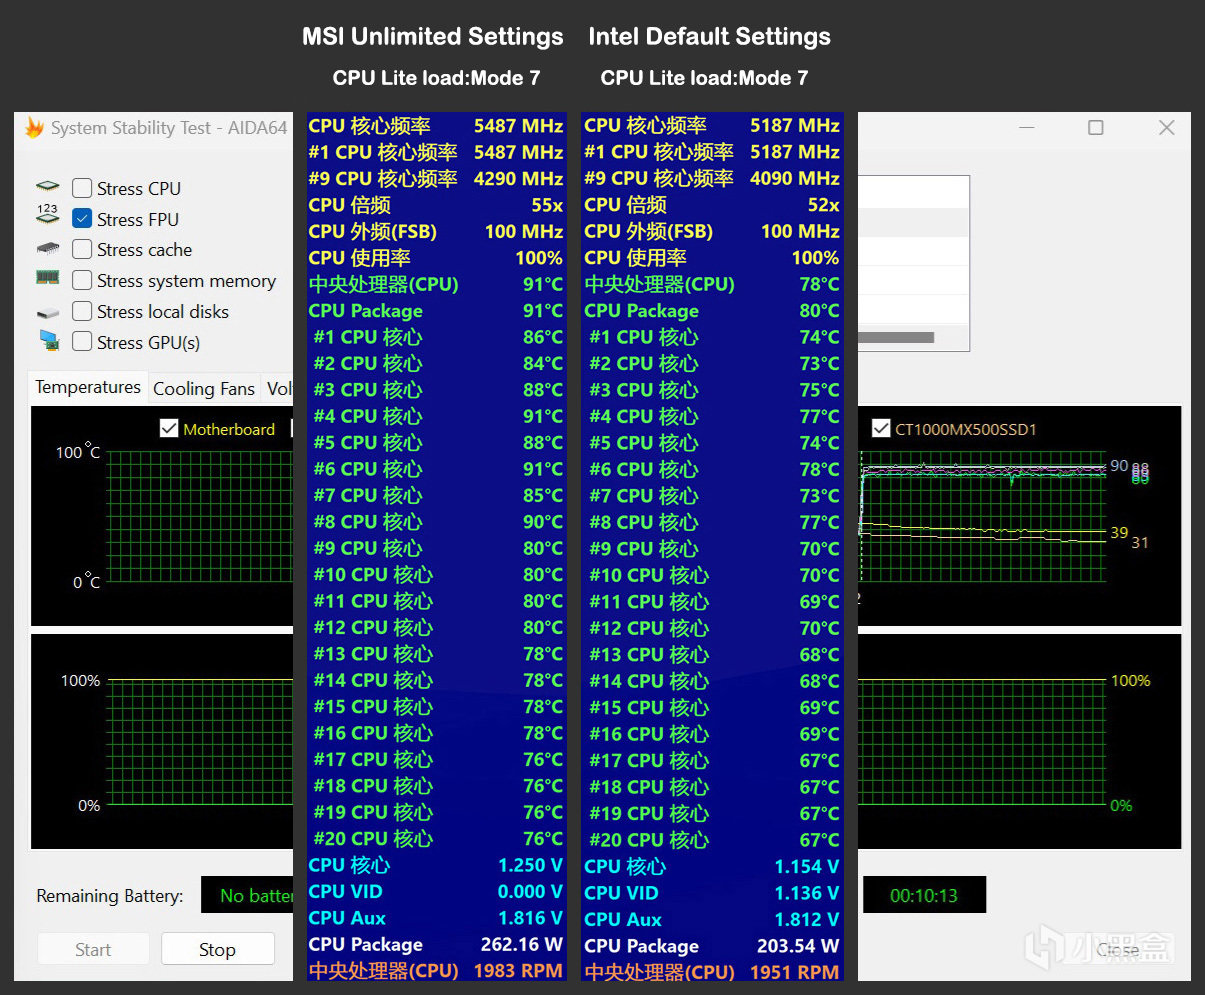Click the Remaining Battery label
The height and width of the screenshot is (995, 1205).
tap(110, 896)
